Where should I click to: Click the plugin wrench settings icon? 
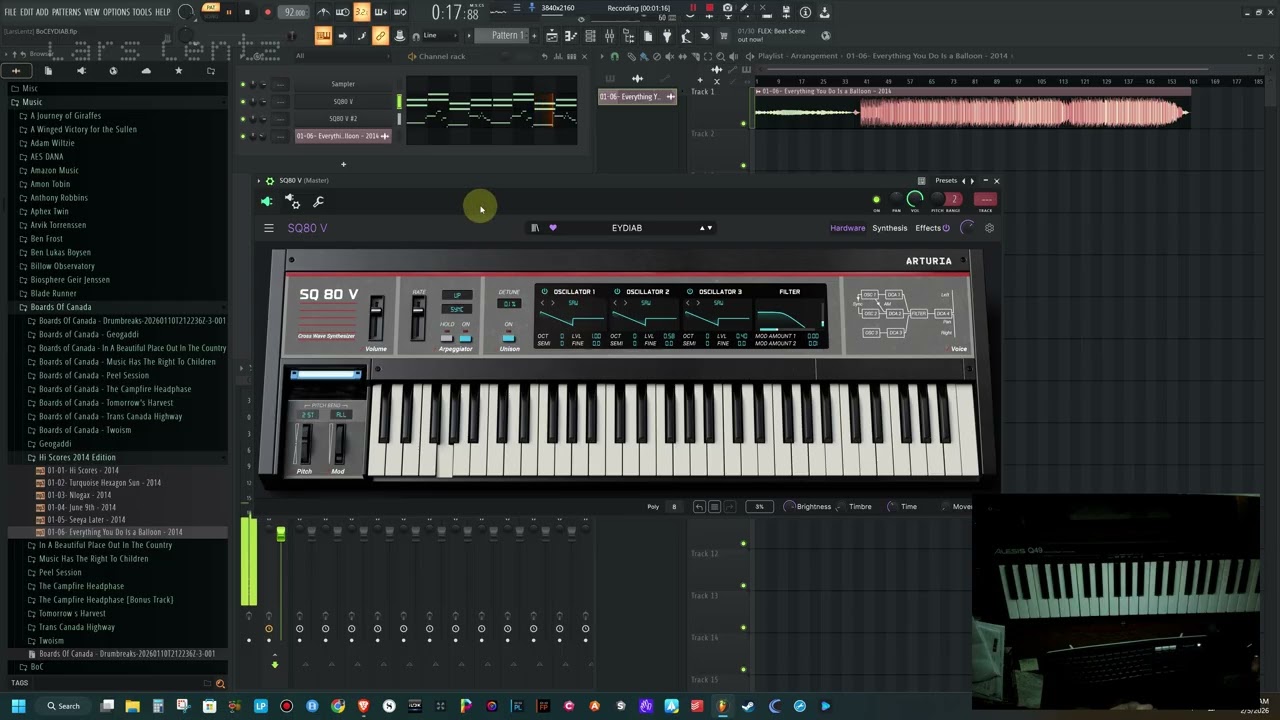click(319, 201)
